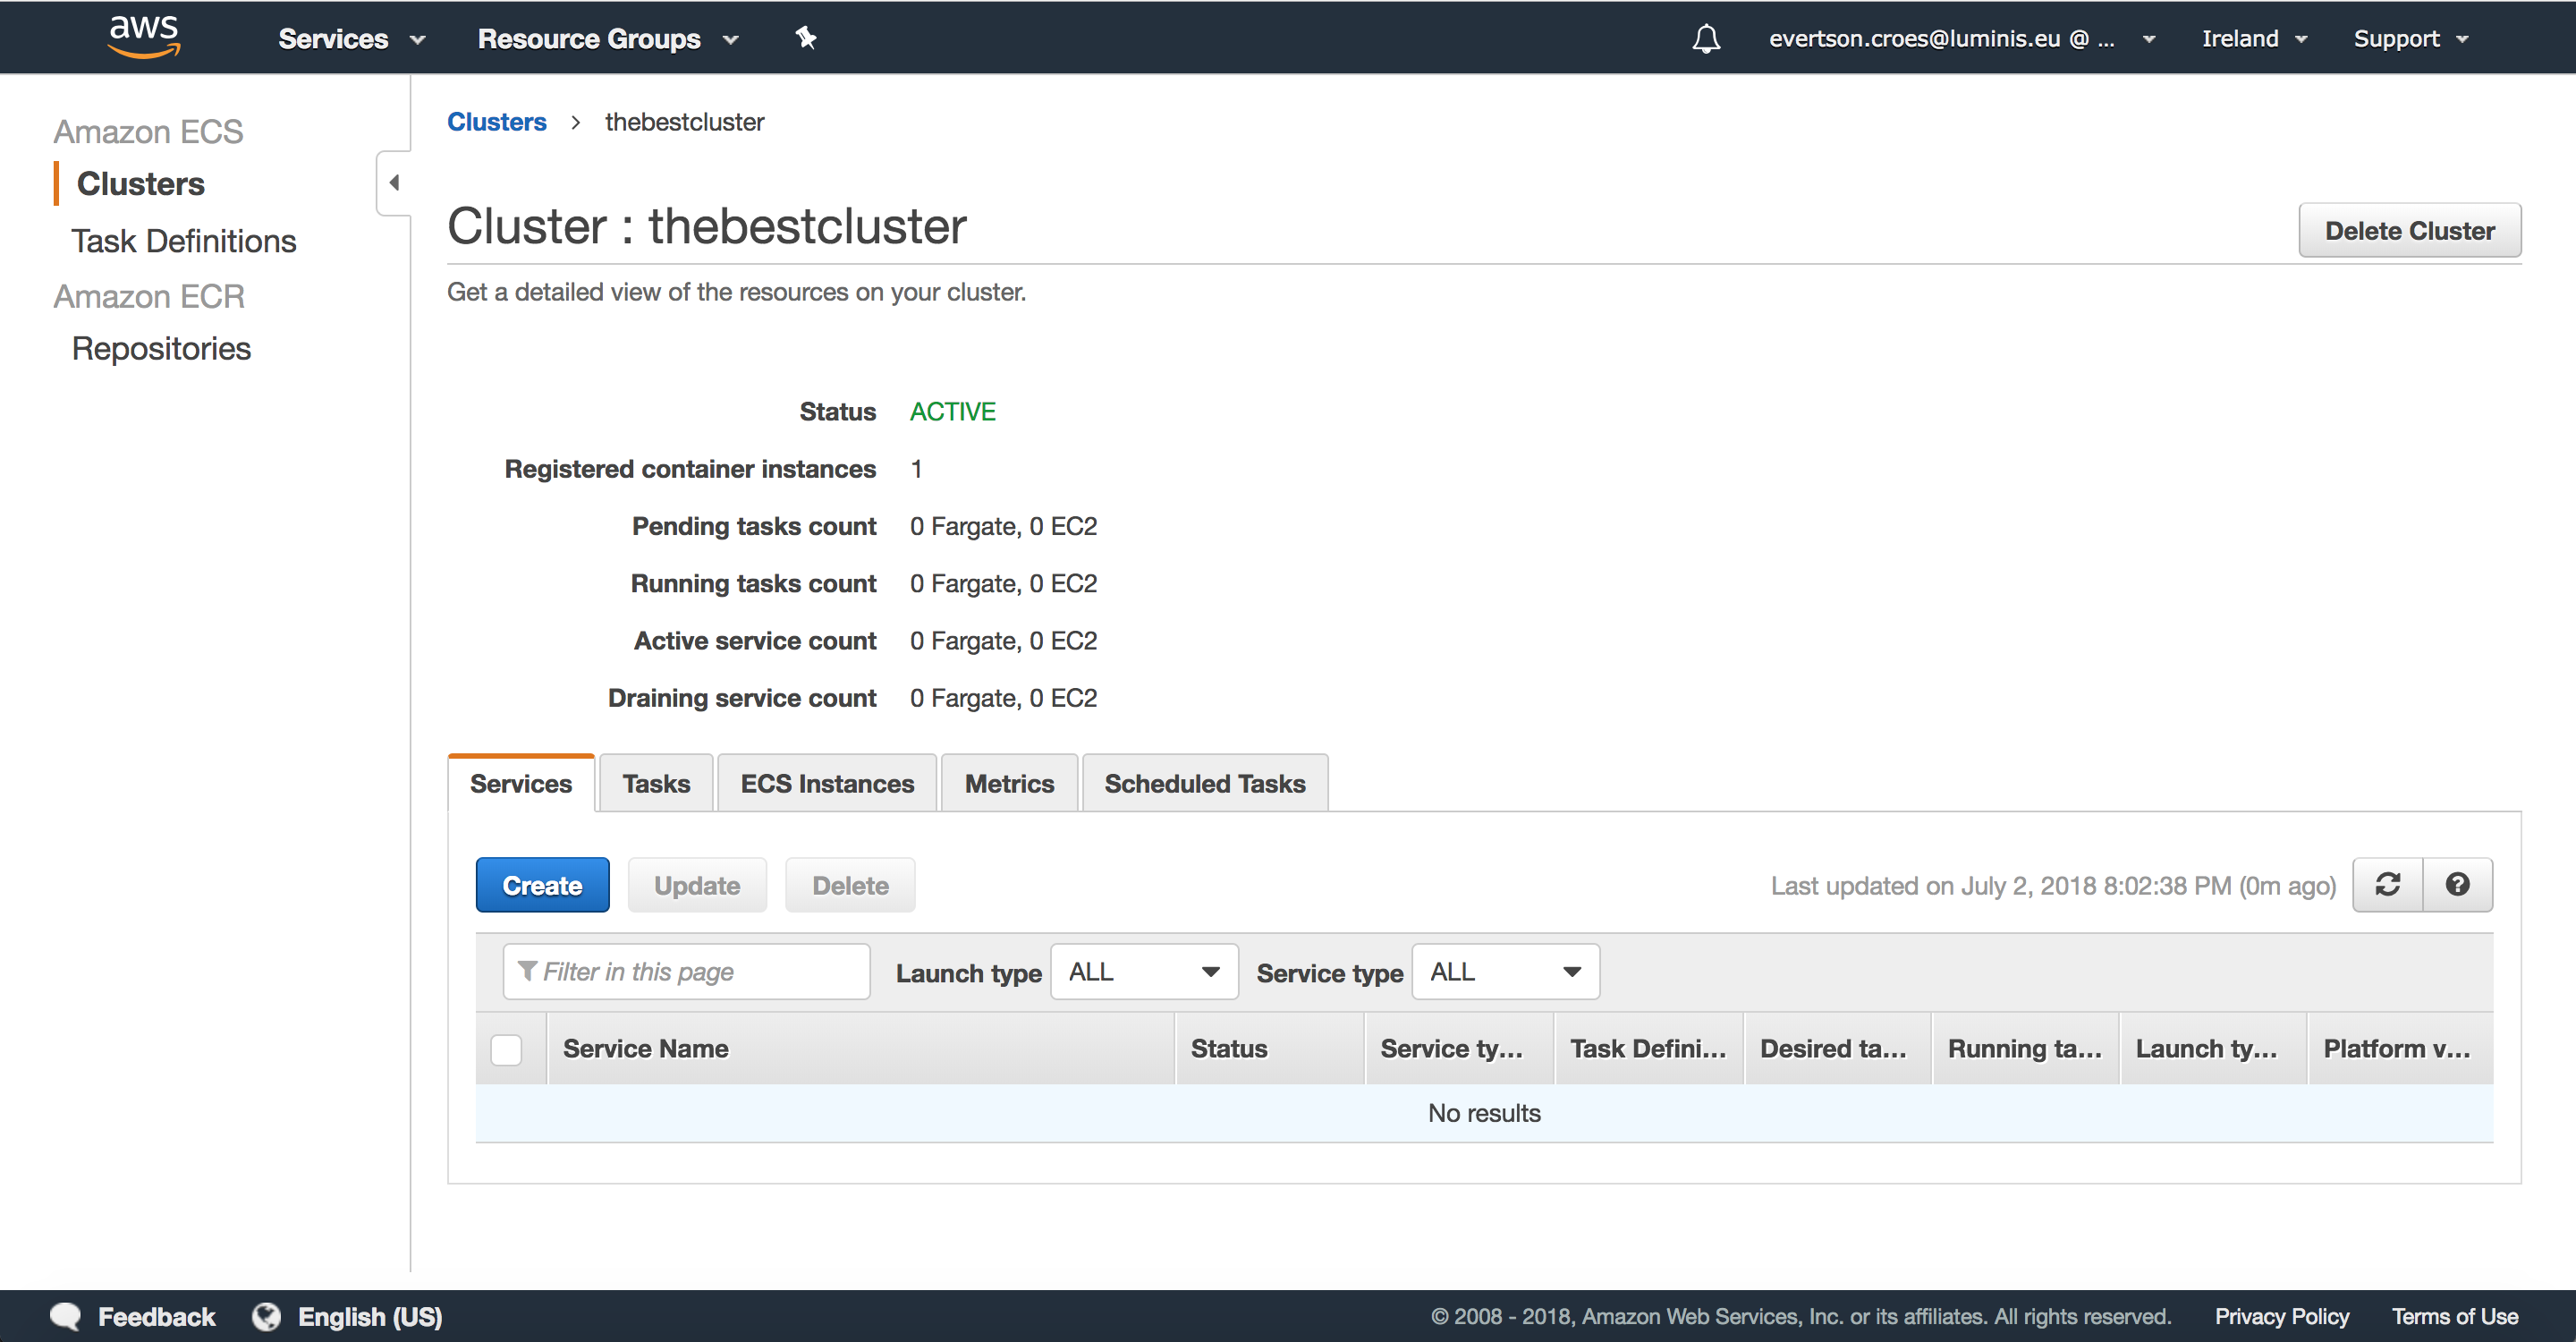Open Task Definitions in the sidebar
The height and width of the screenshot is (1342, 2576).
(184, 241)
